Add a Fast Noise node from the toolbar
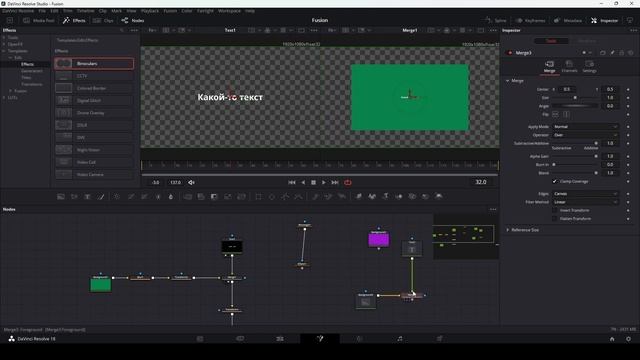This screenshot has height=360, width=640. tap(74, 197)
